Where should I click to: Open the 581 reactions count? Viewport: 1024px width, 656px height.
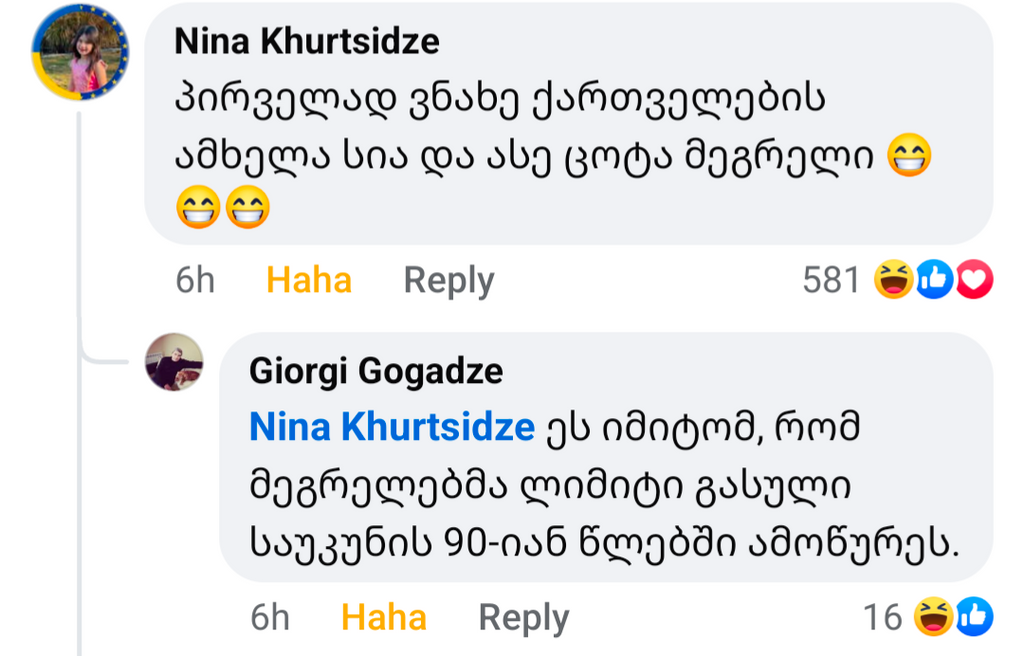831,280
